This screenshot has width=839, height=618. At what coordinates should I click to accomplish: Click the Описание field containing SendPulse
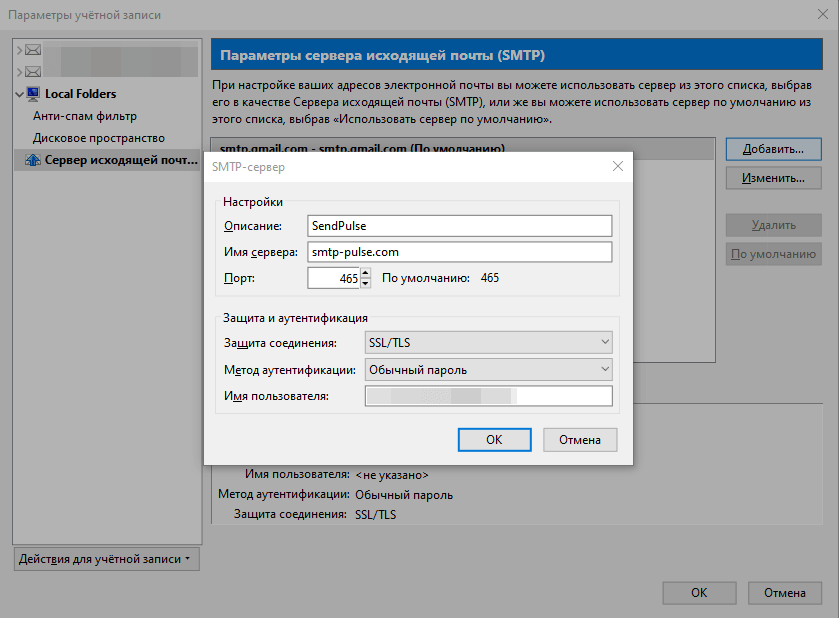click(459, 226)
